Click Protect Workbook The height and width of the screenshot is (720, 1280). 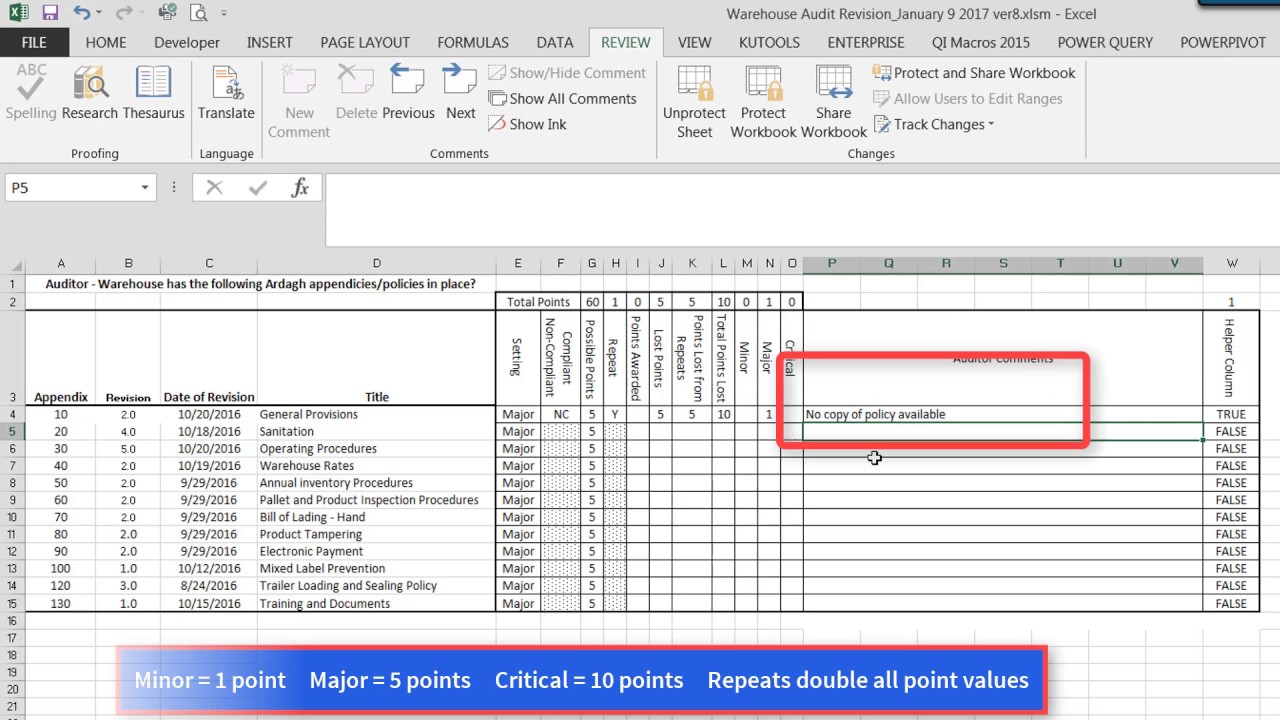coord(763,102)
